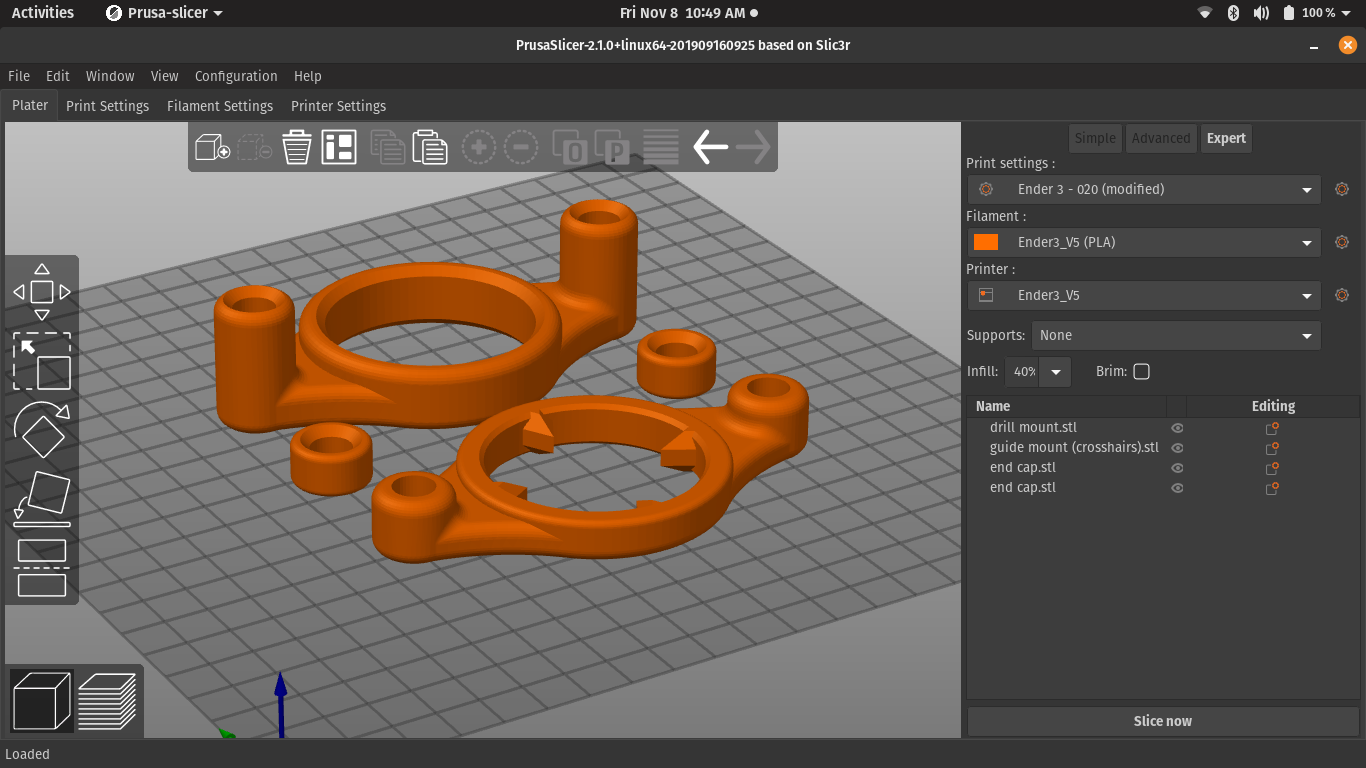Switch to sliced layers preview icon

tap(106, 700)
